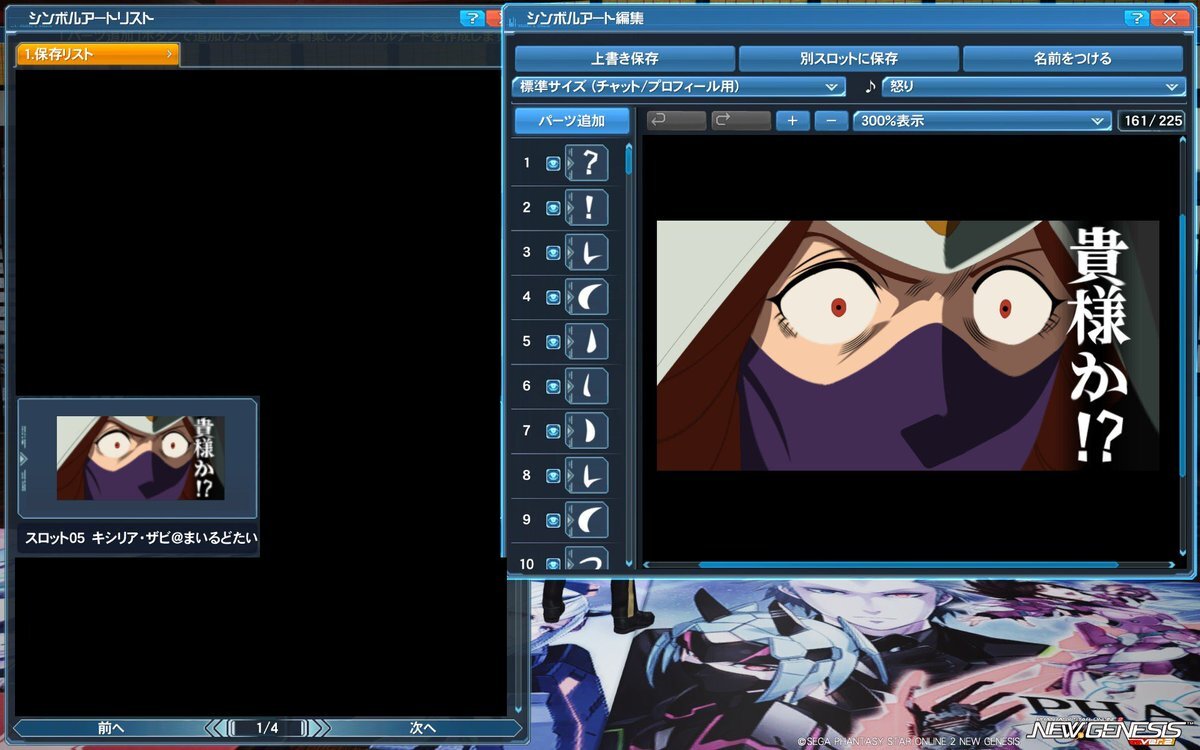1200x750 pixels.
Task: Select layer 9 crescent part
Action: (588, 520)
